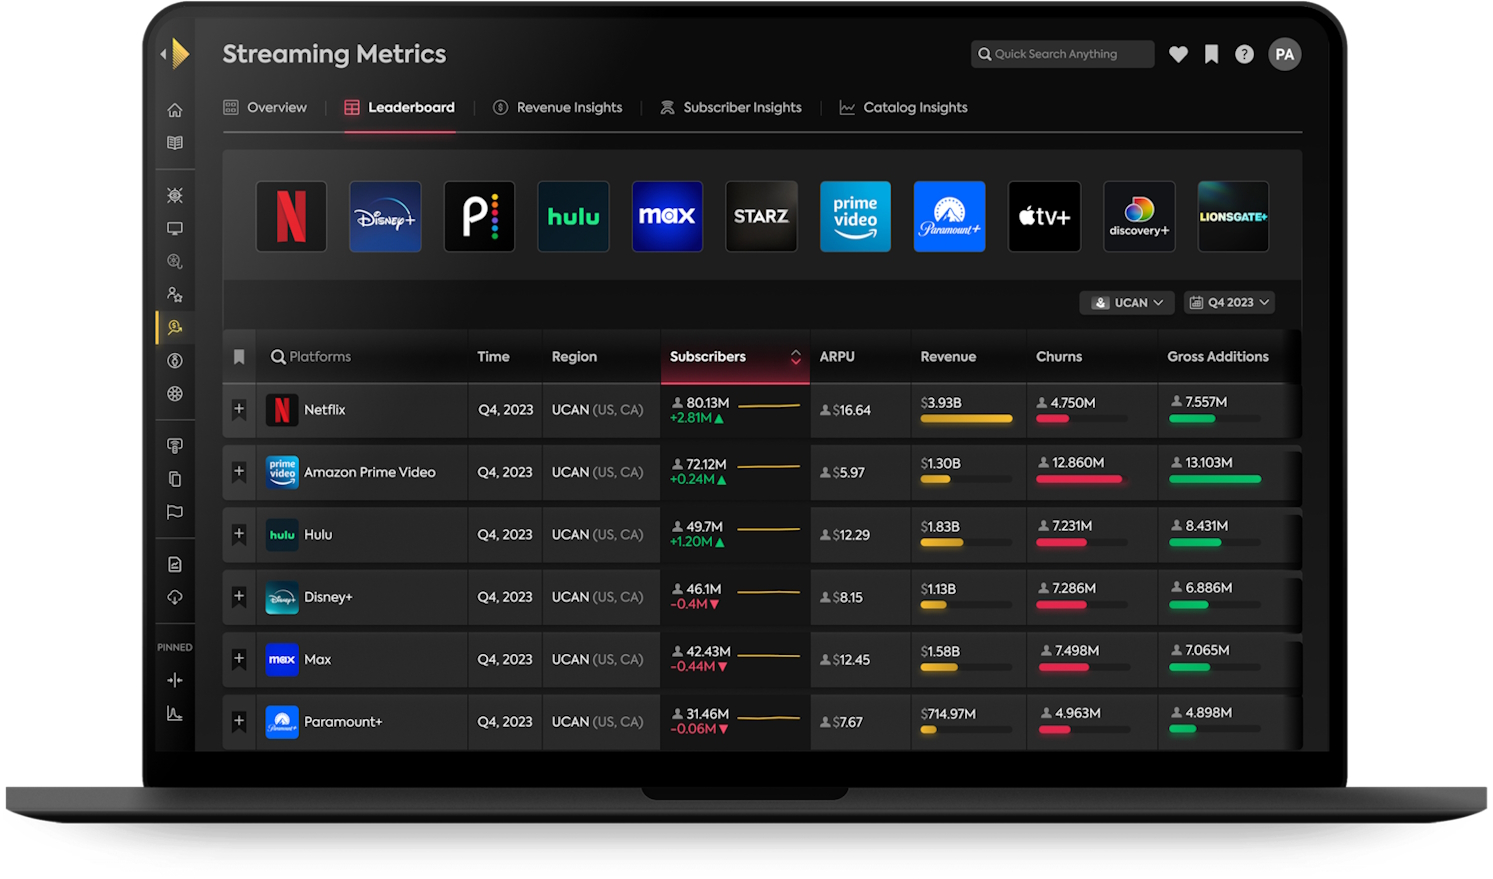The image size is (1493, 879).
Task: Open the PA user profile avatar
Action: [1284, 54]
